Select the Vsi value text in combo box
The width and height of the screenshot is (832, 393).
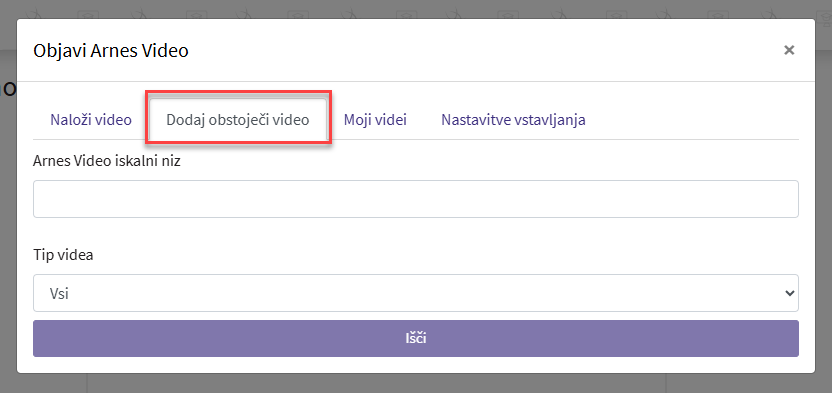coord(59,293)
